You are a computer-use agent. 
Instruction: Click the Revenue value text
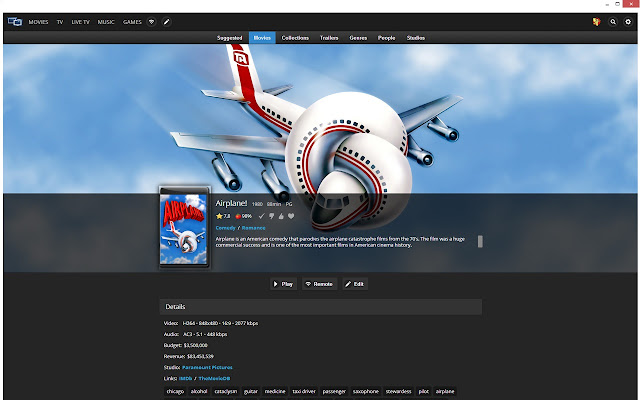(200, 356)
